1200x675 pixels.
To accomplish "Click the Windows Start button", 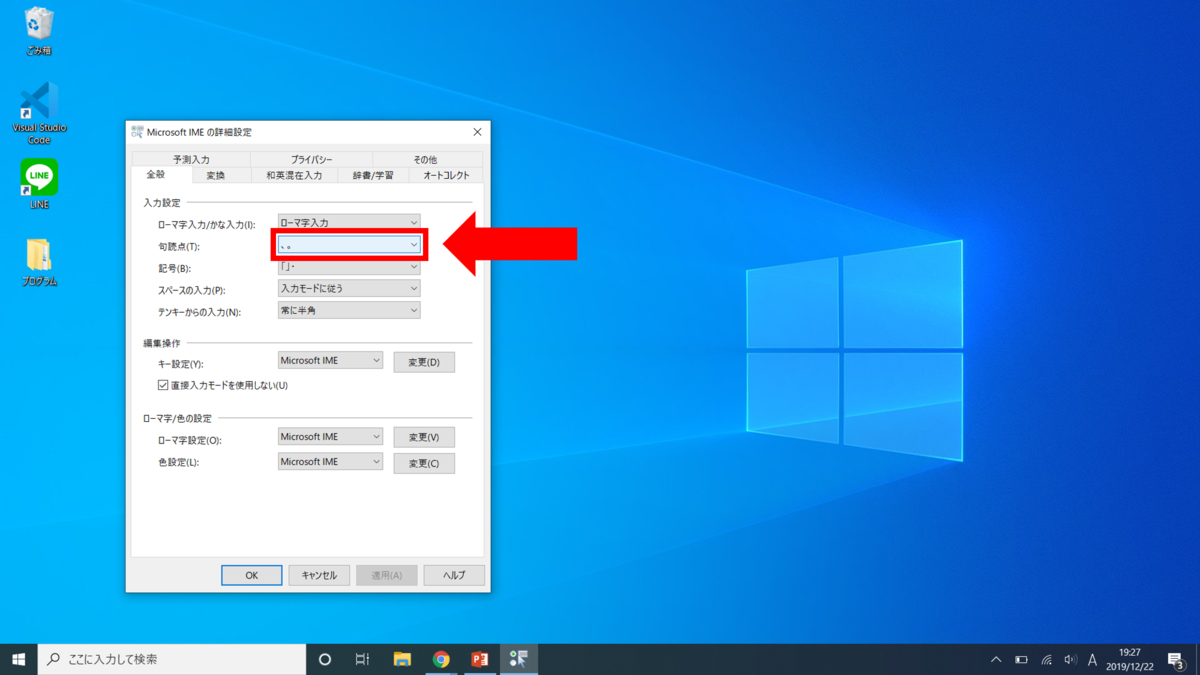I will point(18,659).
